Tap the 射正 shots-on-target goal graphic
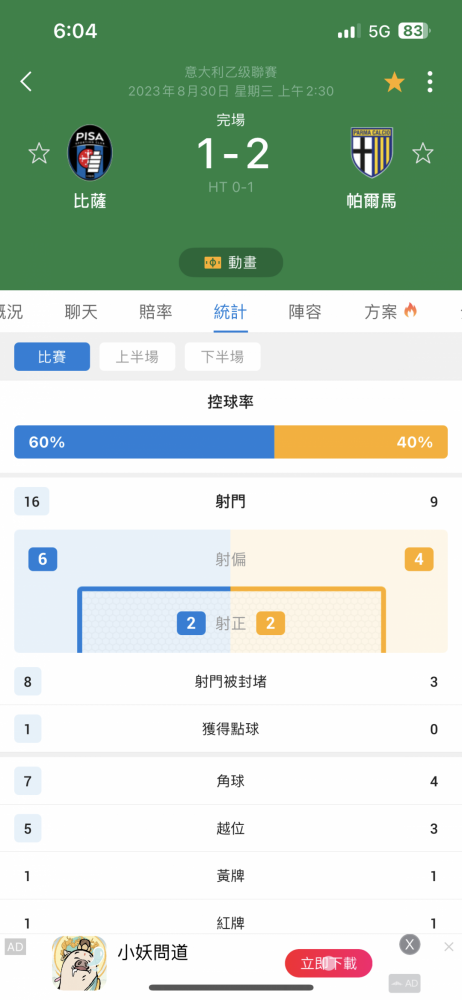The height and width of the screenshot is (1000, 462). point(231,620)
